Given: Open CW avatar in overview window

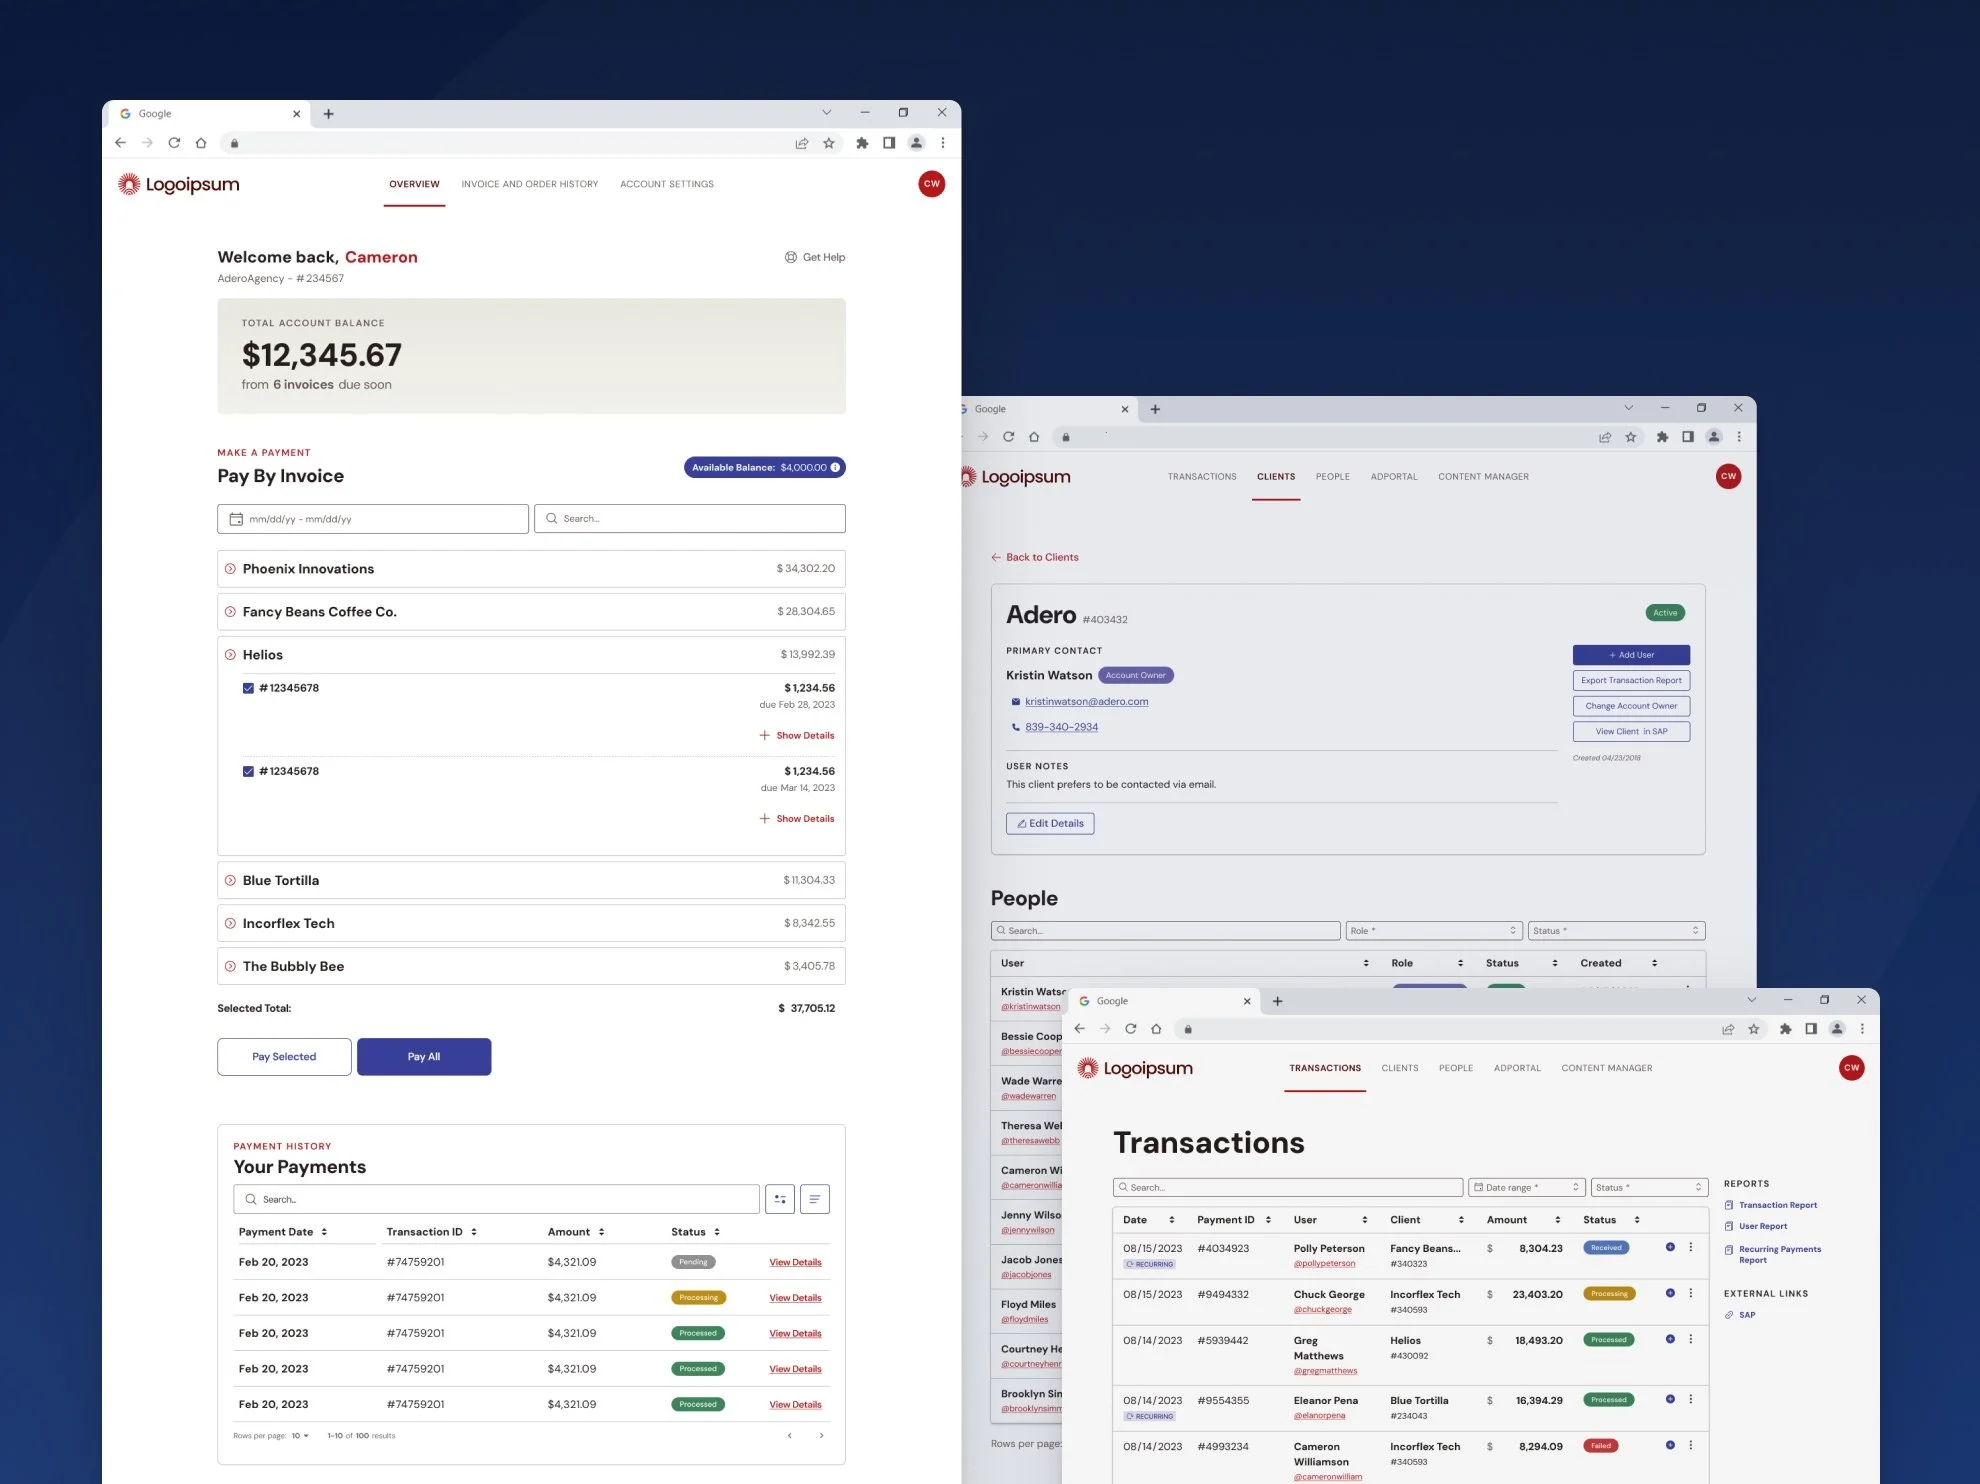Looking at the screenshot, I should click(932, 184).
